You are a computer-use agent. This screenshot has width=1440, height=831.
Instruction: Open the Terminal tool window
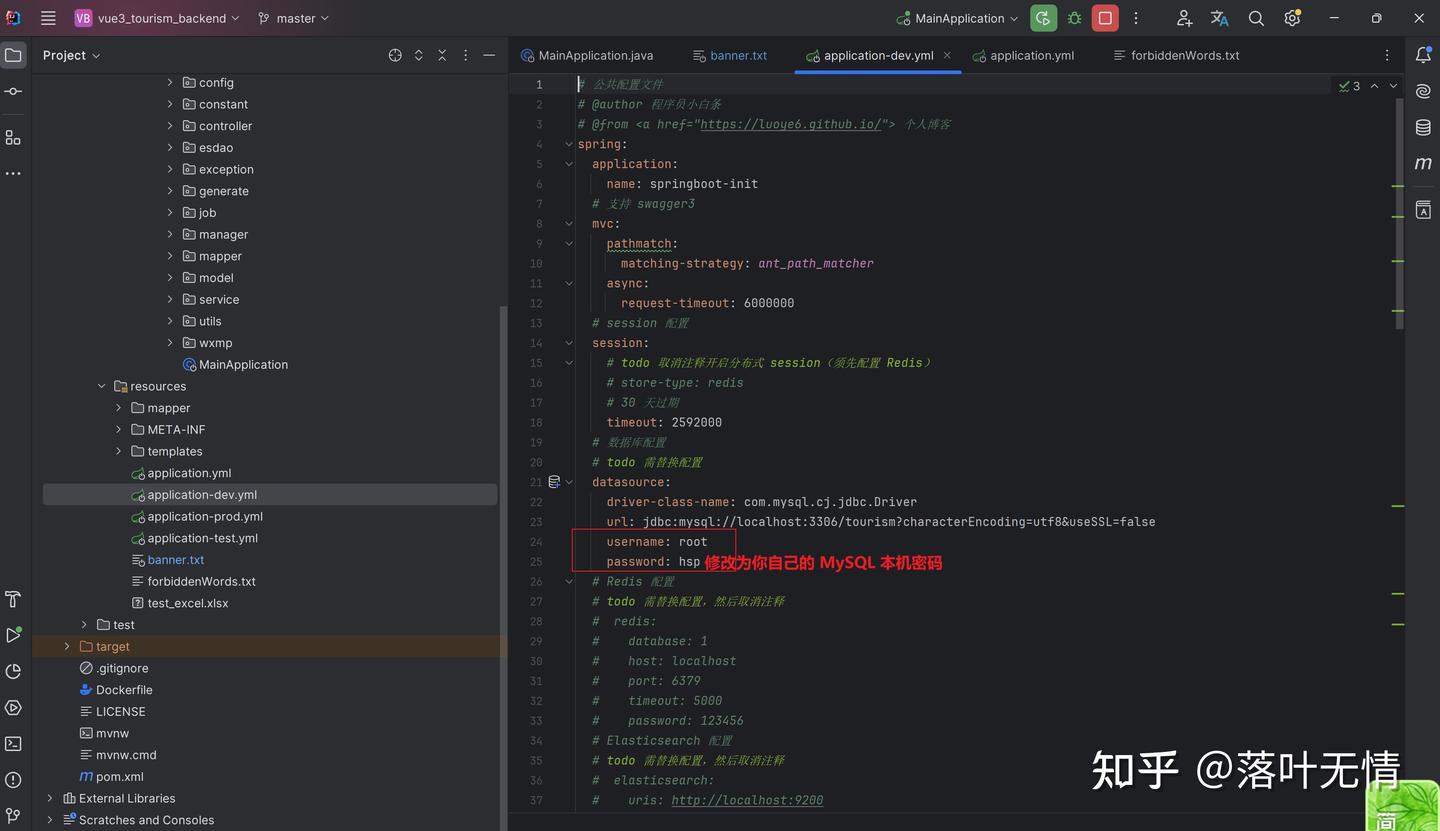point(13,744)
